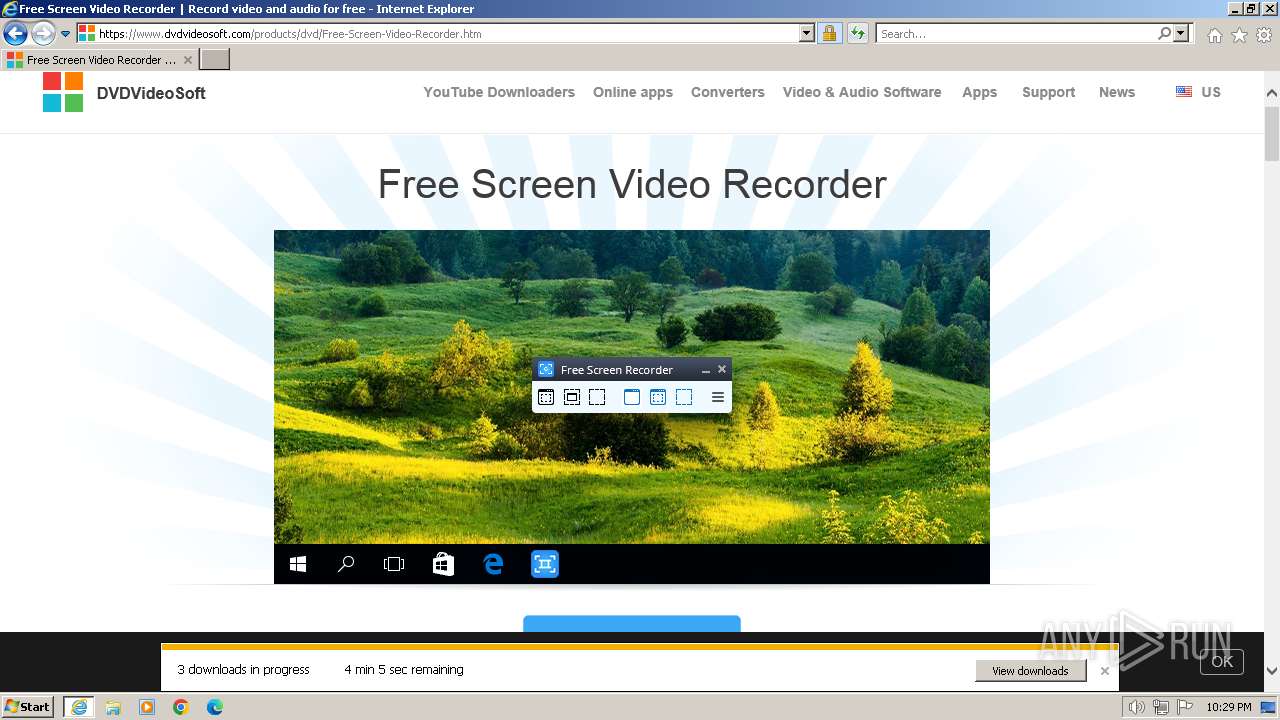Open File Explorer from the taskbar
1280x720 pixels.
tap(113, 707)
